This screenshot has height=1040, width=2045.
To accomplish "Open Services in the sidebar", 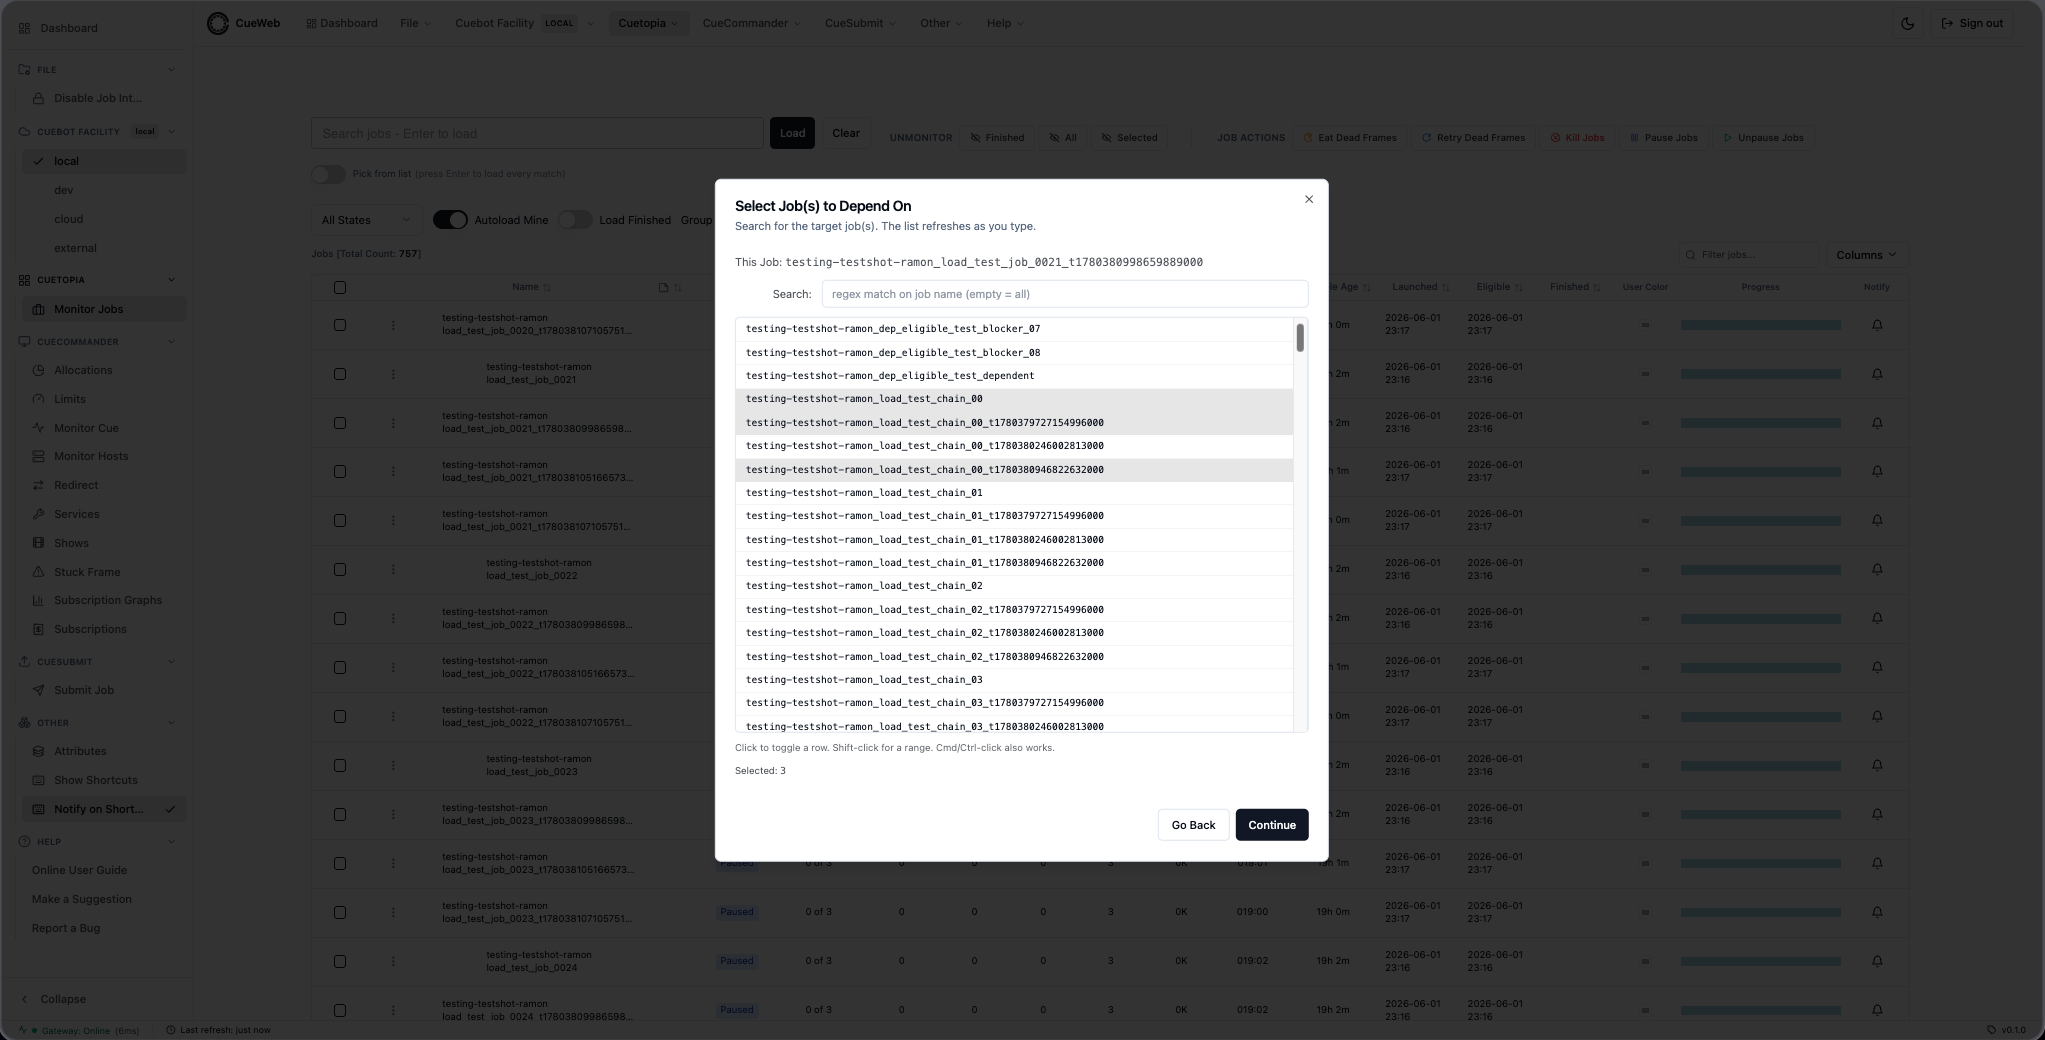I will [77, 514].
